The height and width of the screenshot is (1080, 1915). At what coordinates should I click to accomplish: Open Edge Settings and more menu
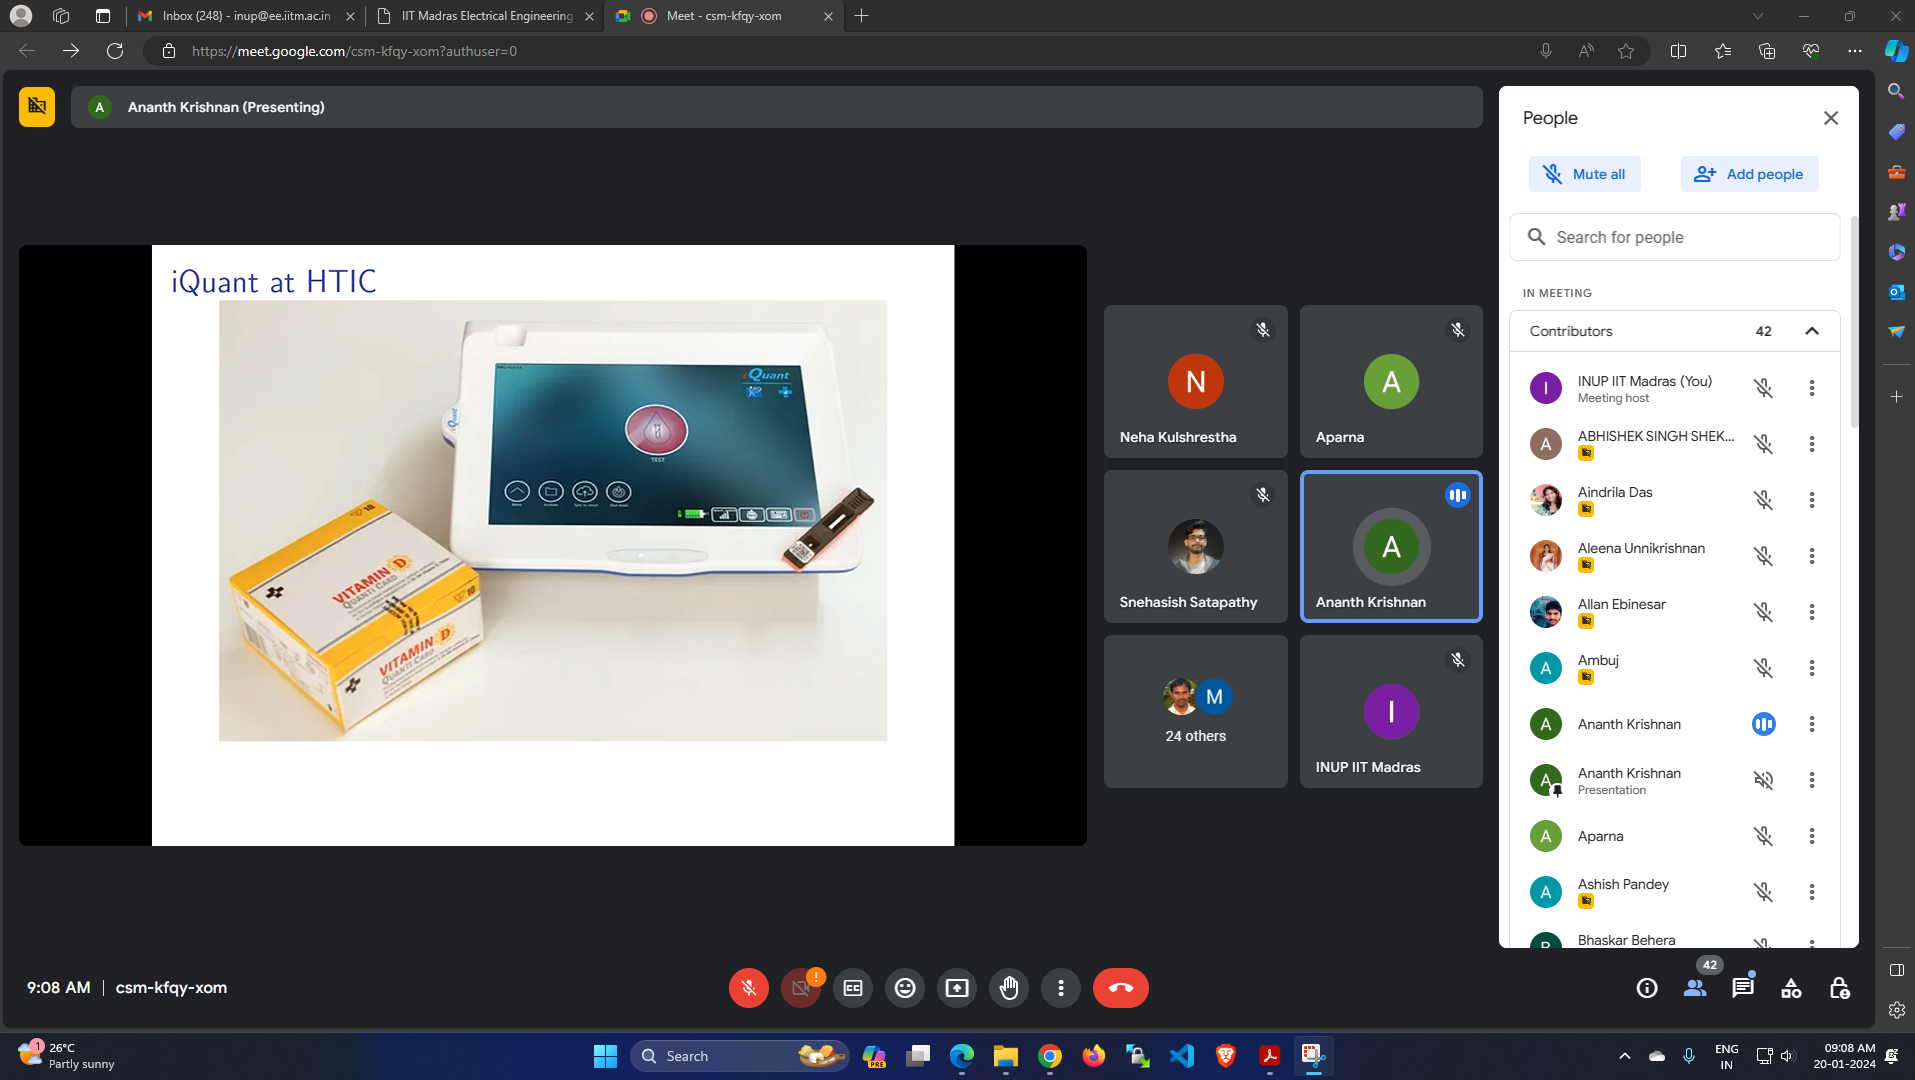point(1855,51)
